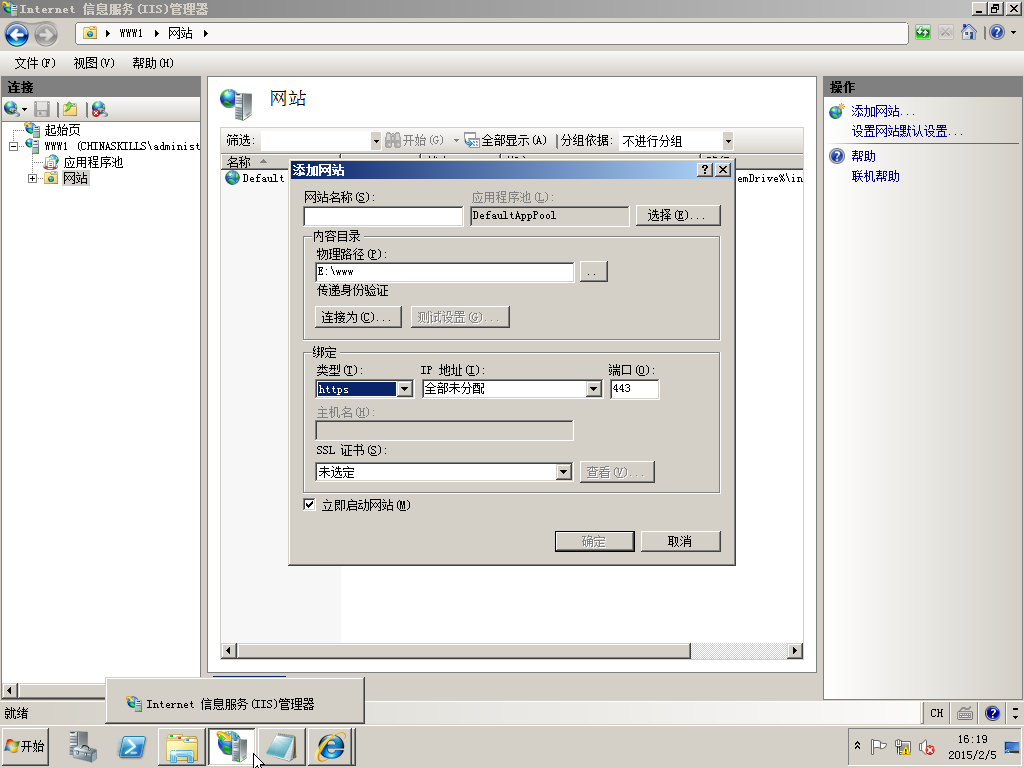Click the 选择(E)... button
The height and width of the screenshot is (768, 1024).
[x=678, y=216]
